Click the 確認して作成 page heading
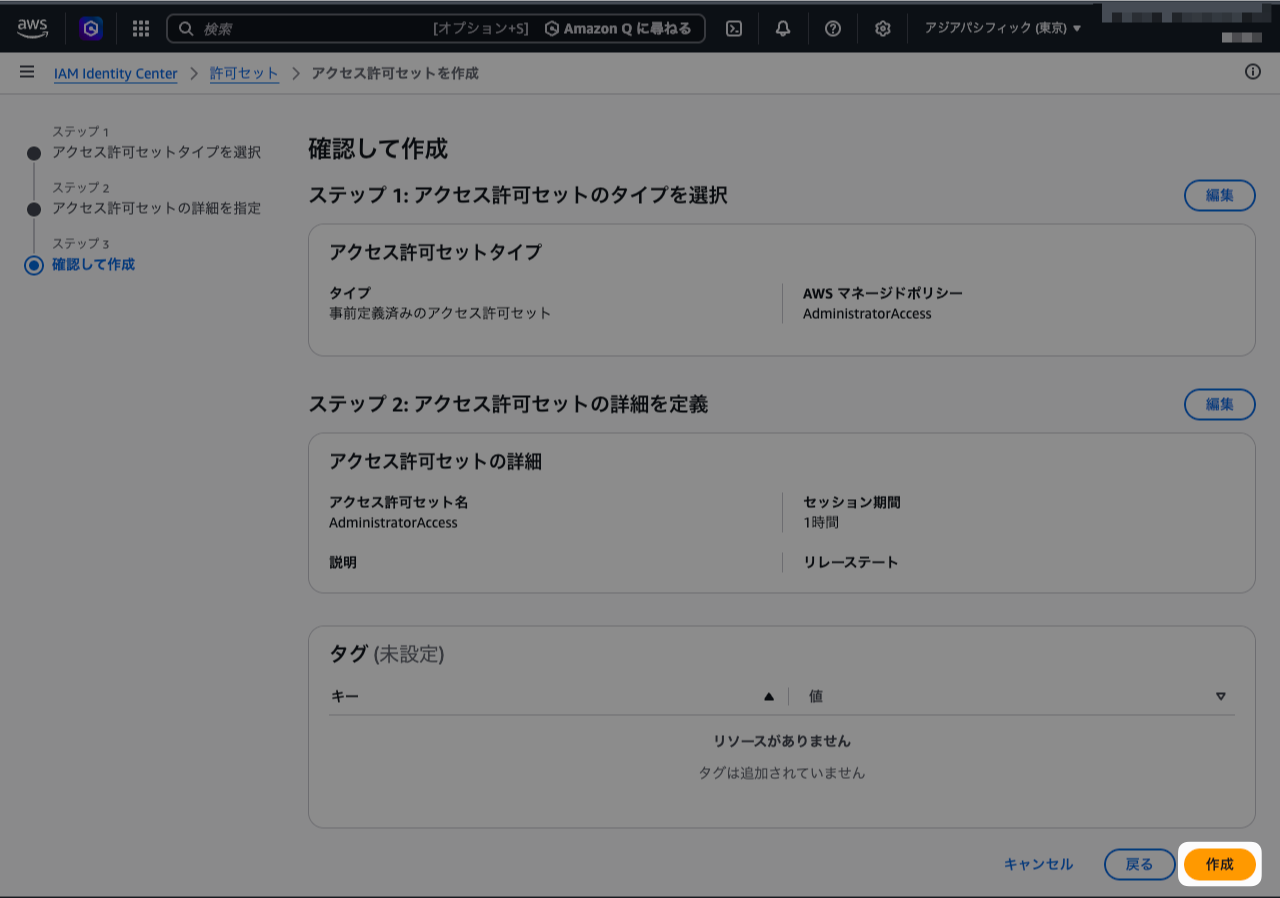Viewport: 1280px width, 898px height. click(x=378, y=149)
